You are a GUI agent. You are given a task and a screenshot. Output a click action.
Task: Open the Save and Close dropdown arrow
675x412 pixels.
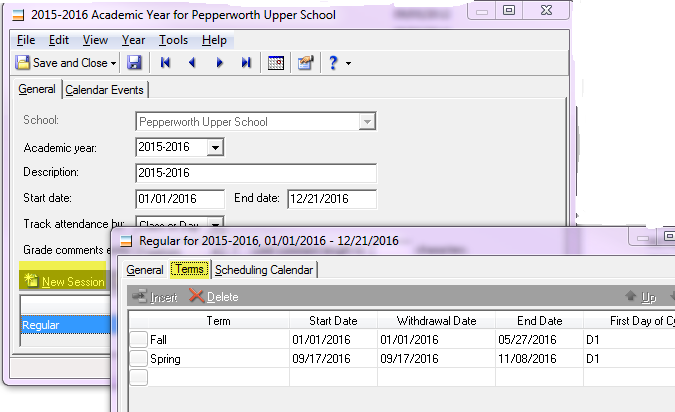pyautogui.click(x=113, y=63)
